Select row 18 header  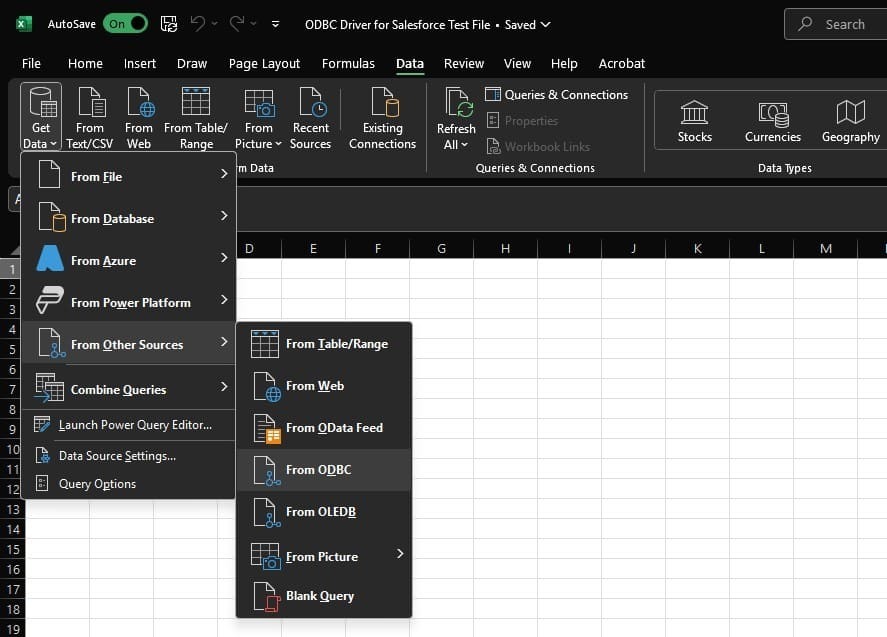pyautogui.click(x=12, y=609)
